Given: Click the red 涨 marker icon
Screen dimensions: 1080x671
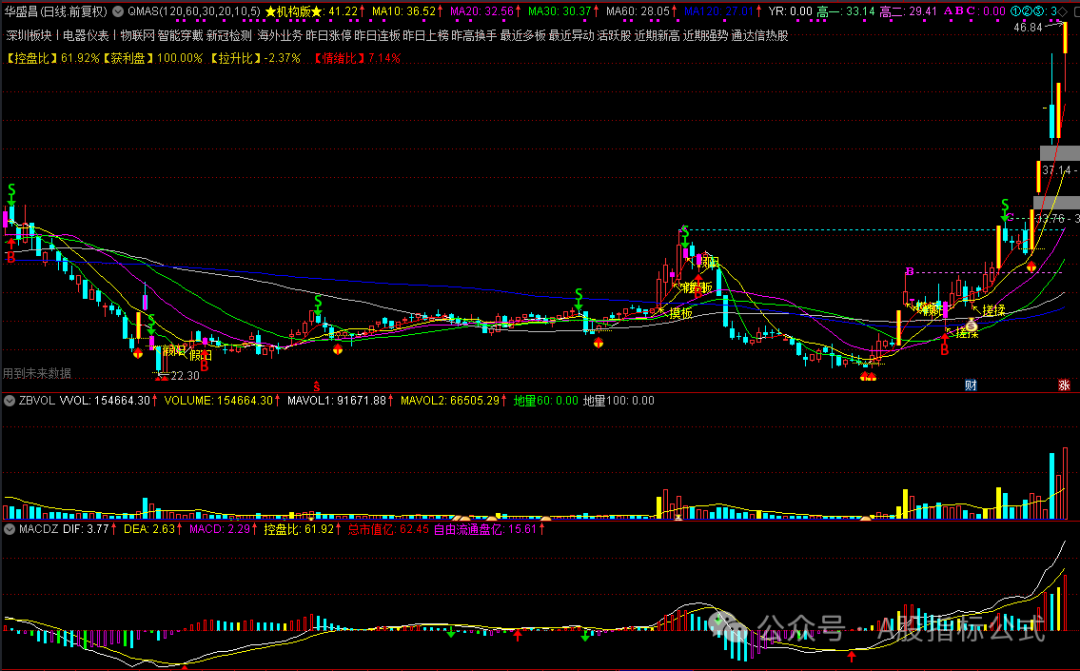Looking at the screenshot, I should (1064, 385).
